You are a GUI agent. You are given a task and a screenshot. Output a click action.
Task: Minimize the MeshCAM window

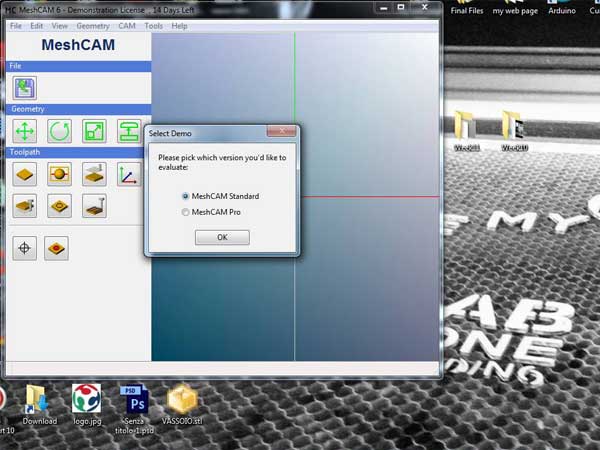pyautogui.click(x=384, y=7)
